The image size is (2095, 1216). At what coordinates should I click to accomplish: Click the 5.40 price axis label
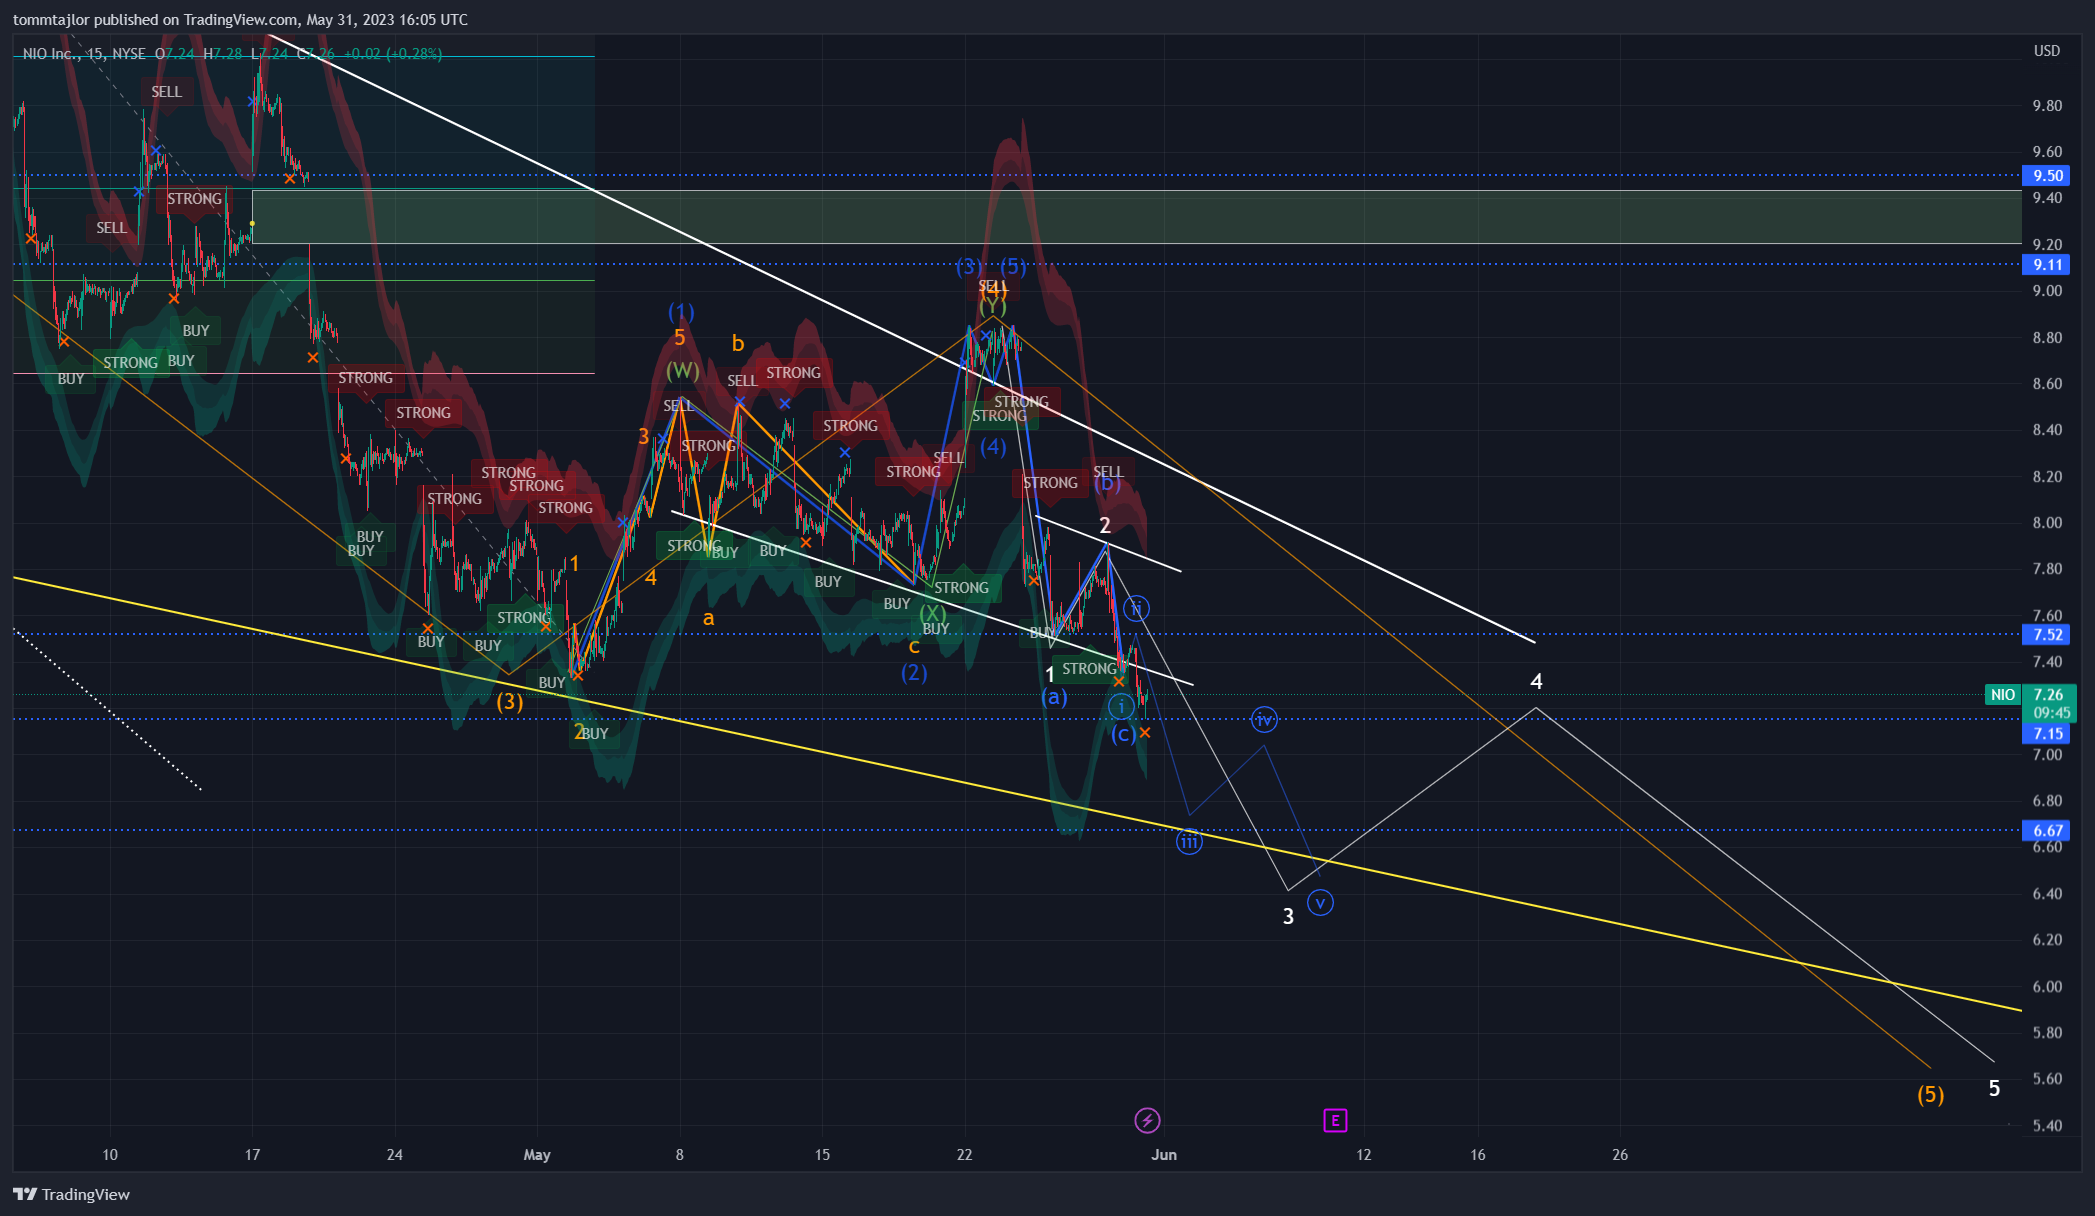2047,1126
